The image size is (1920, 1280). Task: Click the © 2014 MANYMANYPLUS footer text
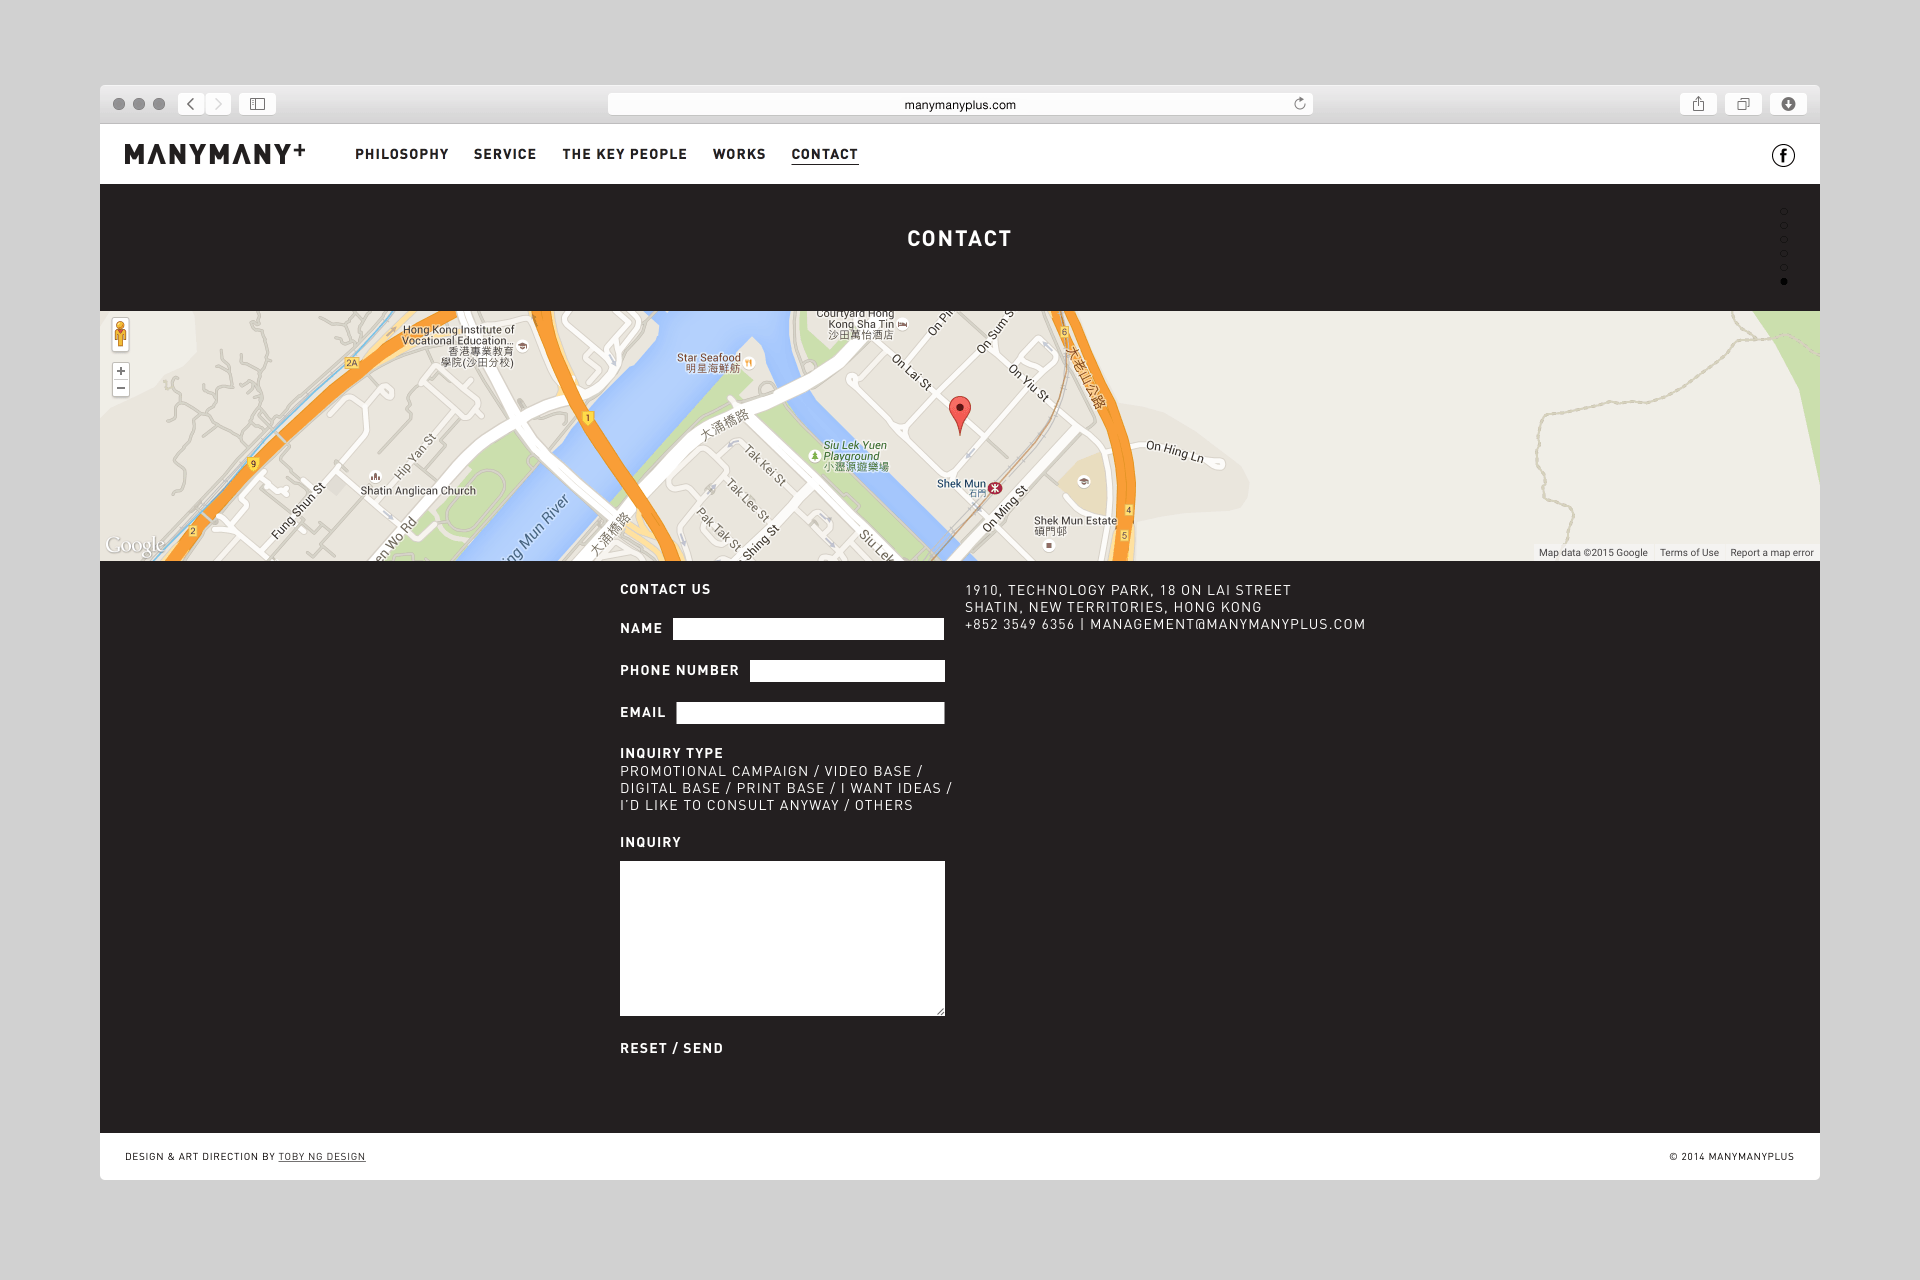point(1731,1157)
